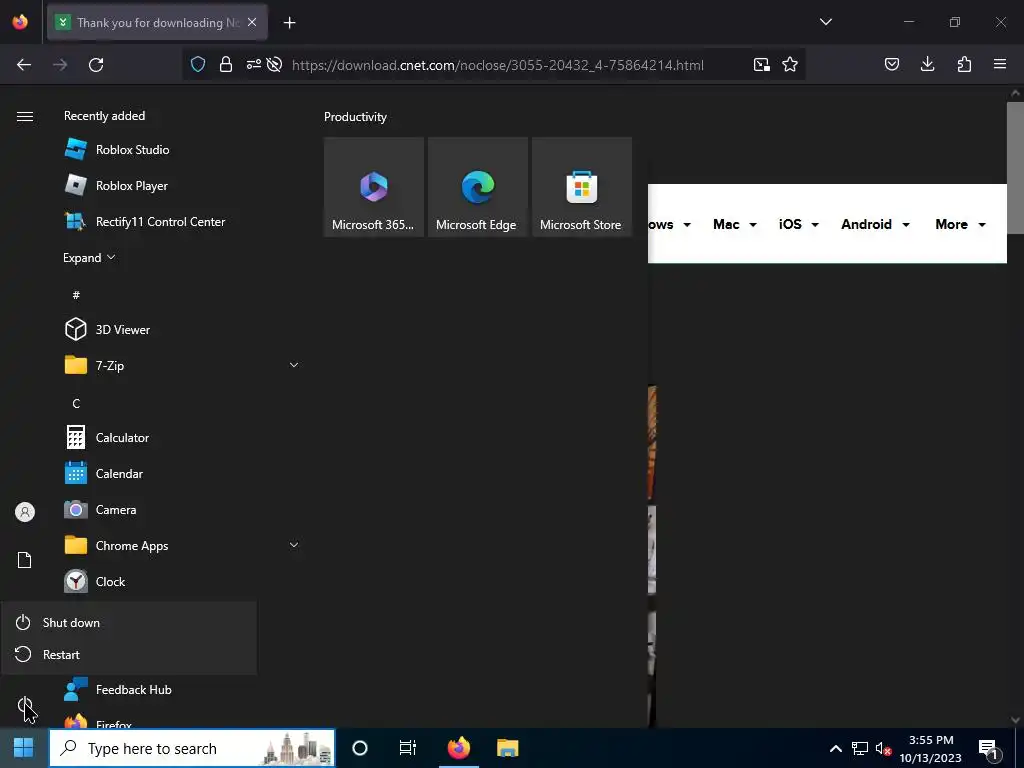Open Firefox downloads panel
This screenshot has width=1024, height=768.
click(x=927, y=64)
